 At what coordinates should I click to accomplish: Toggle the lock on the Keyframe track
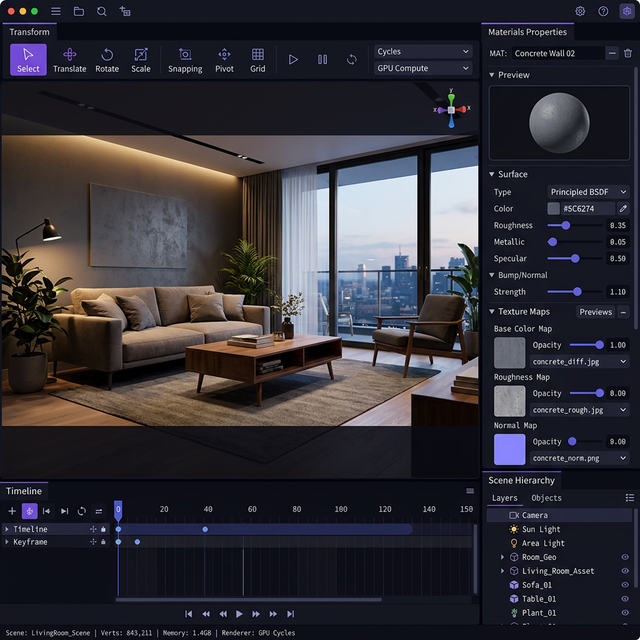[x=103, y=542]
